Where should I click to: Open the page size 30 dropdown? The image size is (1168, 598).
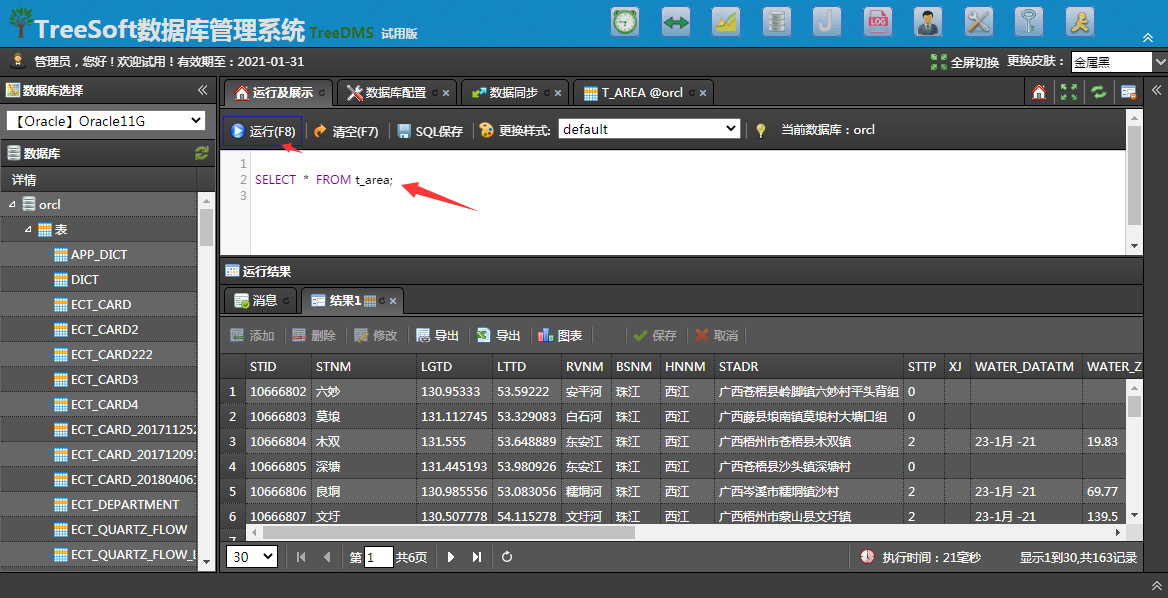coord(252,556)
